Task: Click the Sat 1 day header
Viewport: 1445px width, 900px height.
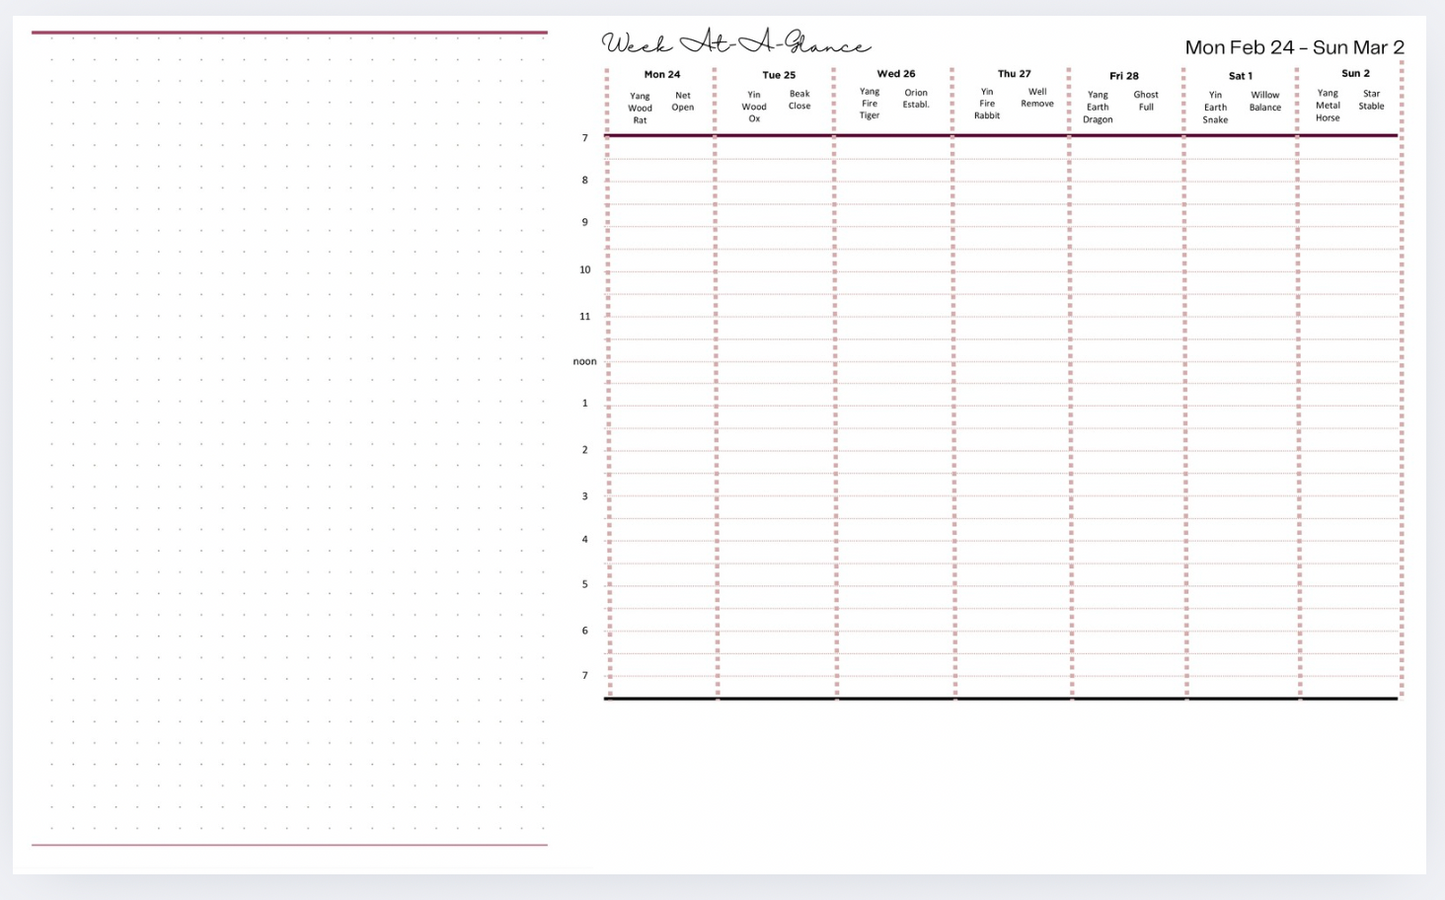Action: [1240, 76]
